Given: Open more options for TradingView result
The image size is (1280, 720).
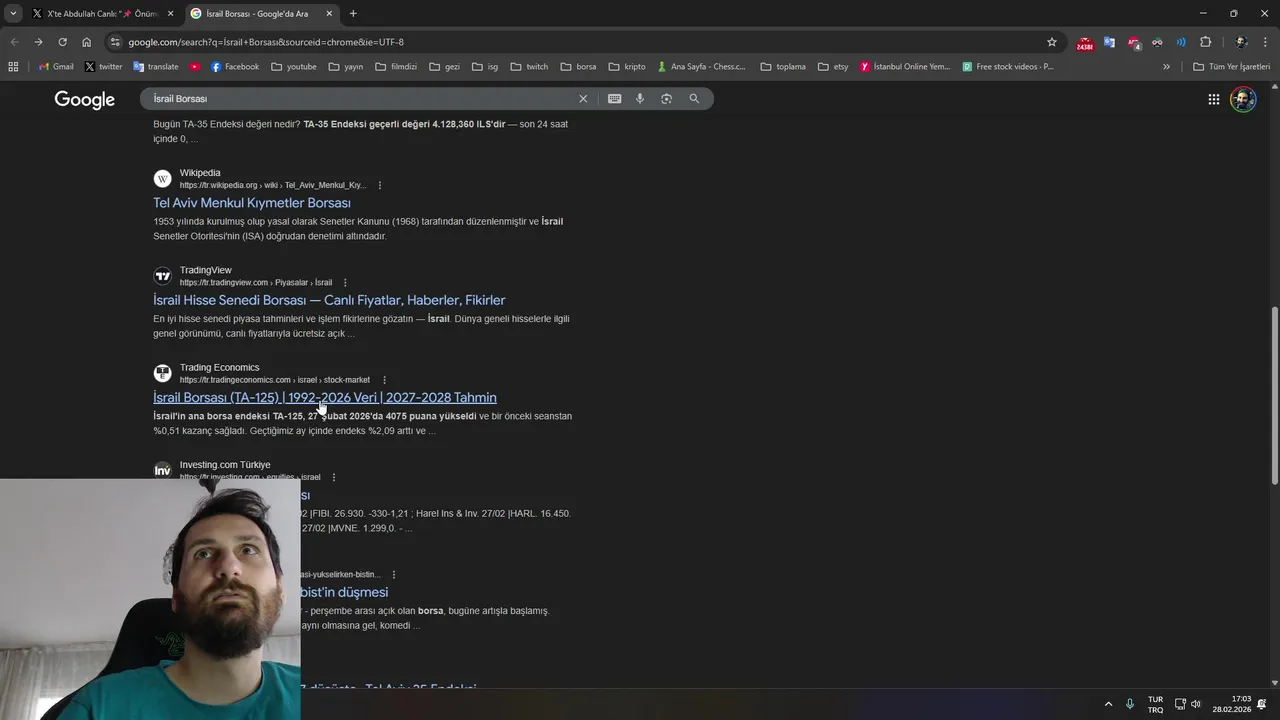Looking at the screenshot, I should 345,283.
